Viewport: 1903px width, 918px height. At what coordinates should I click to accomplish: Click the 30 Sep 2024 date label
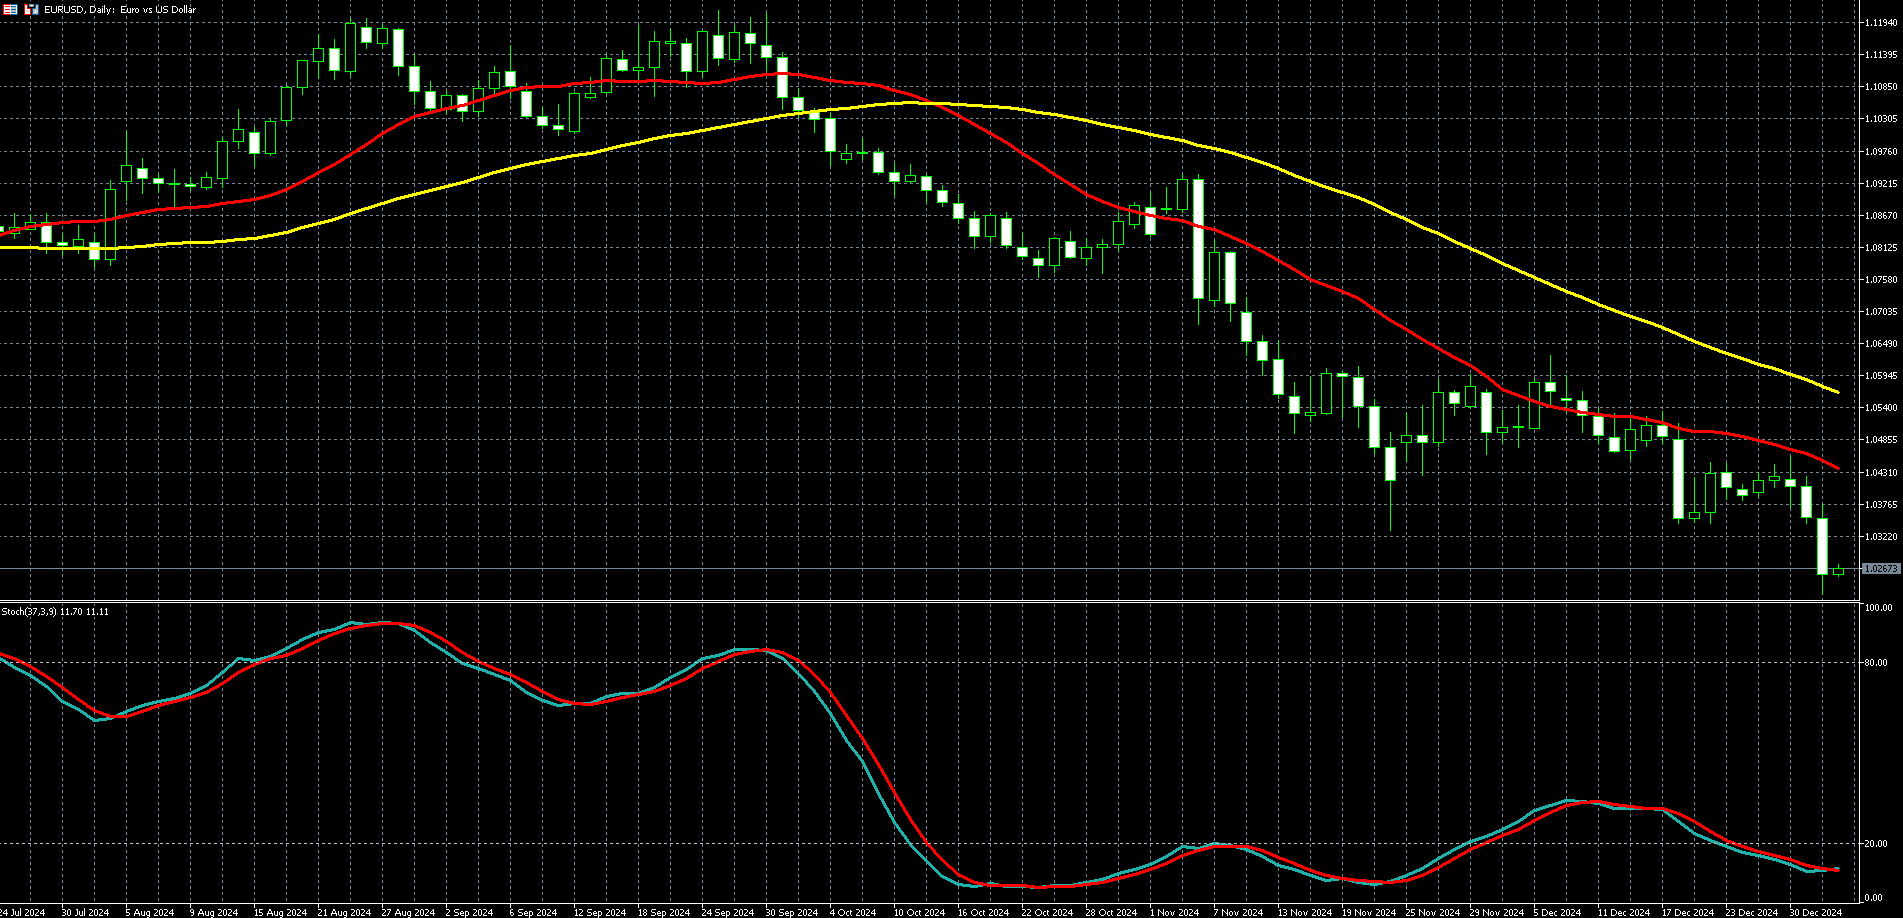(x=791, y=912)
